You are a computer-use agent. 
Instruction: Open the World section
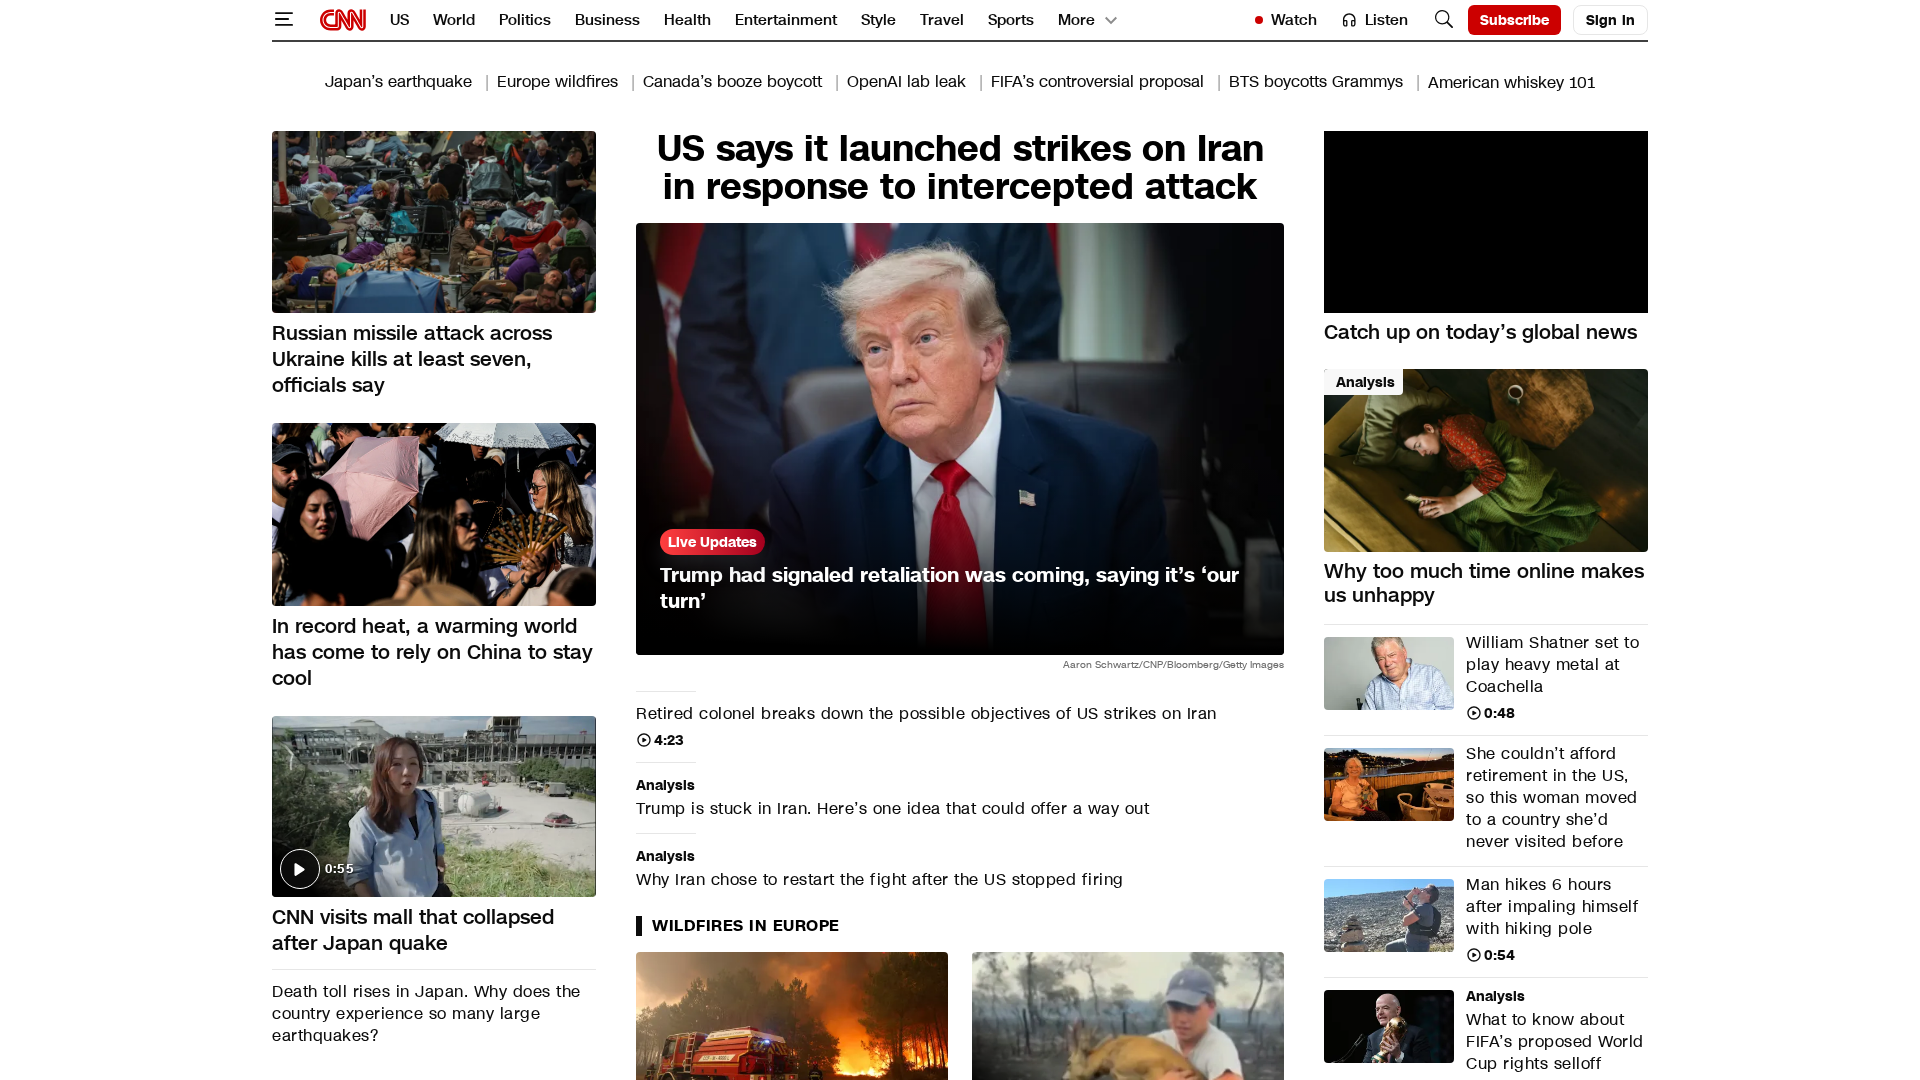tap(454, 20)
